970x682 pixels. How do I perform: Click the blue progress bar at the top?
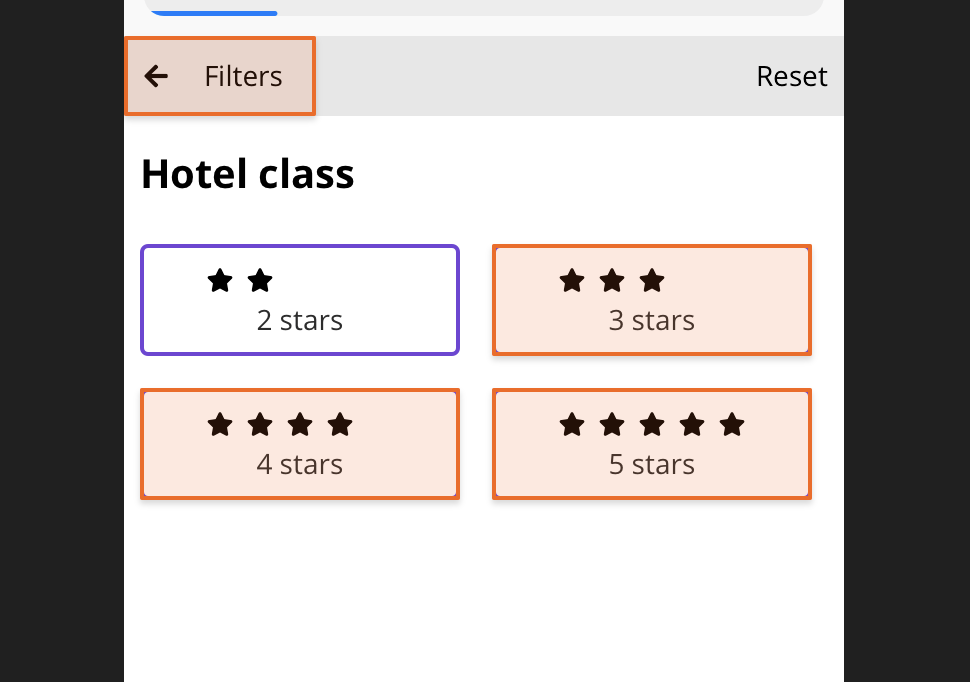coord(213,12)
